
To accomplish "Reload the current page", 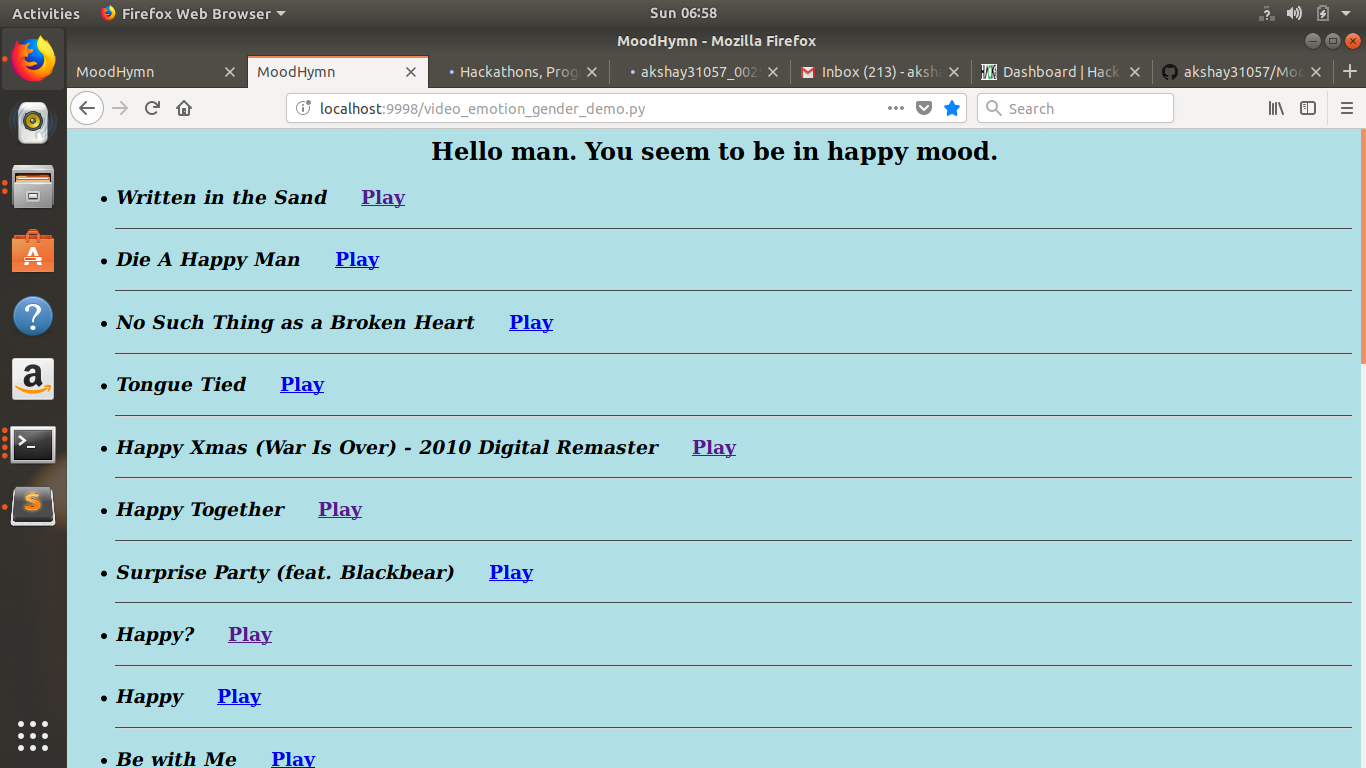I will pos(152,108).
